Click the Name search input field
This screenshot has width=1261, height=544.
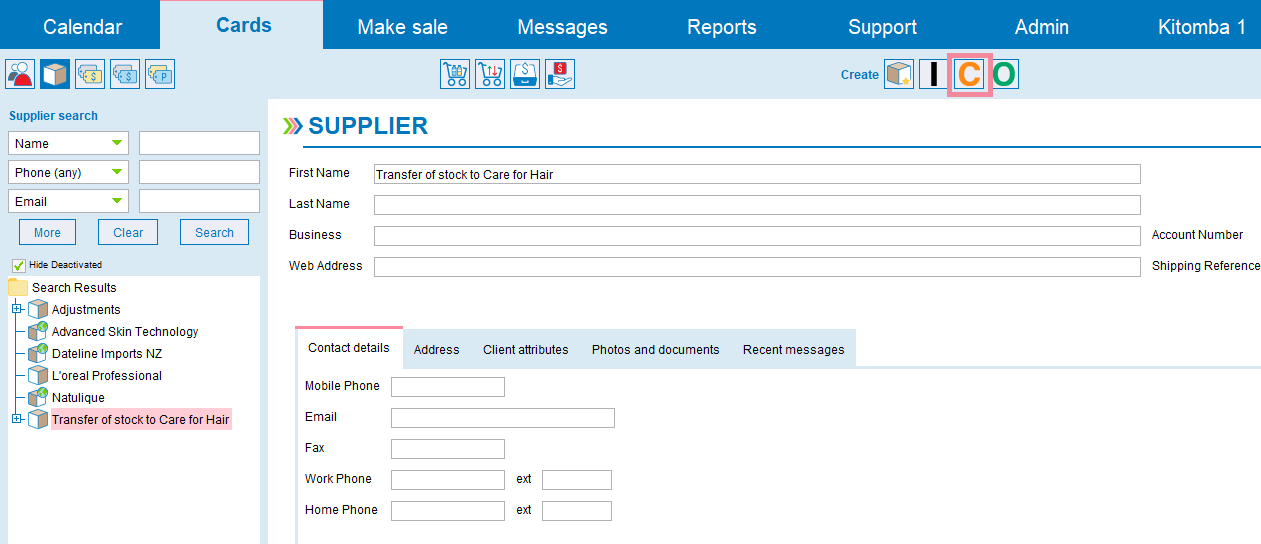point(199,143)
